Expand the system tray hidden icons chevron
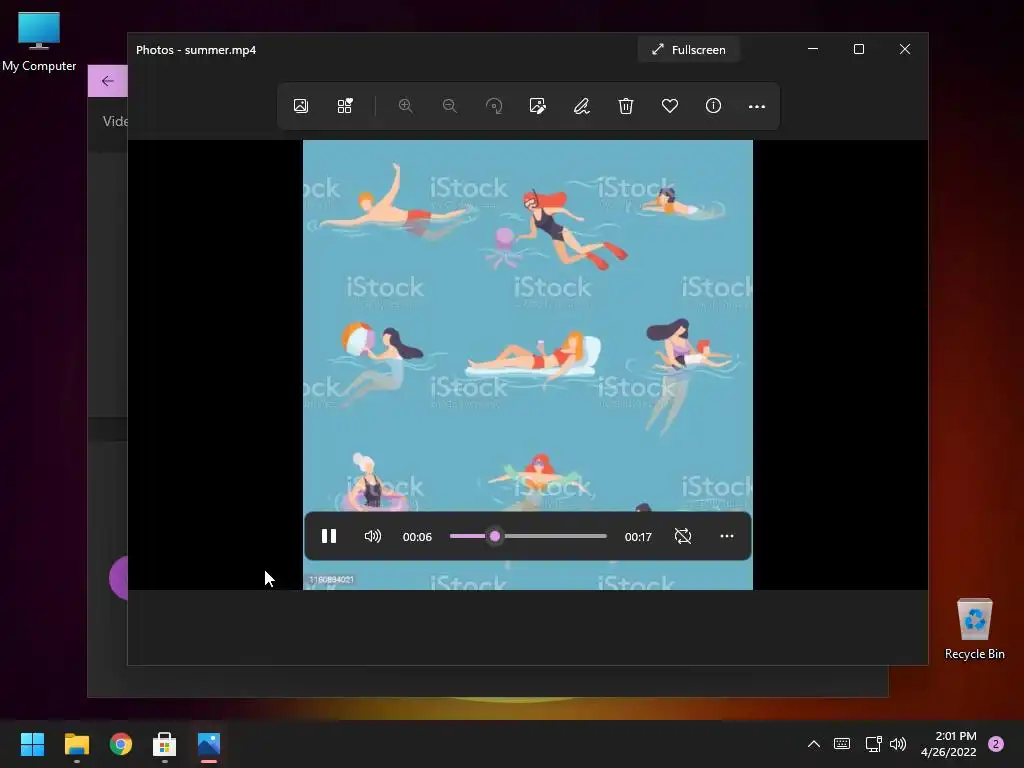This screenshot has height=768, width=1024. tap(814, 744)
